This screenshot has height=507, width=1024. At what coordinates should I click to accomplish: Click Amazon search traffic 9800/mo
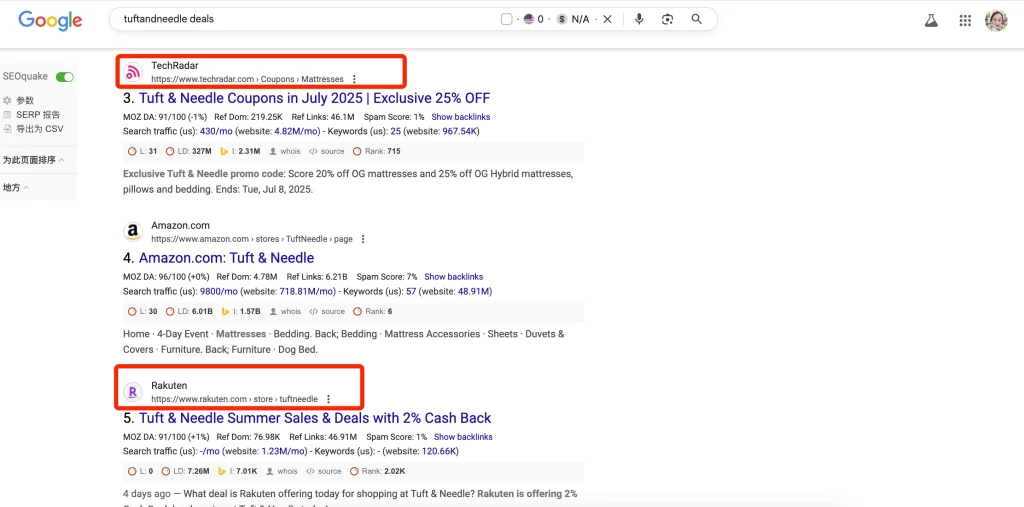(219, 291)
